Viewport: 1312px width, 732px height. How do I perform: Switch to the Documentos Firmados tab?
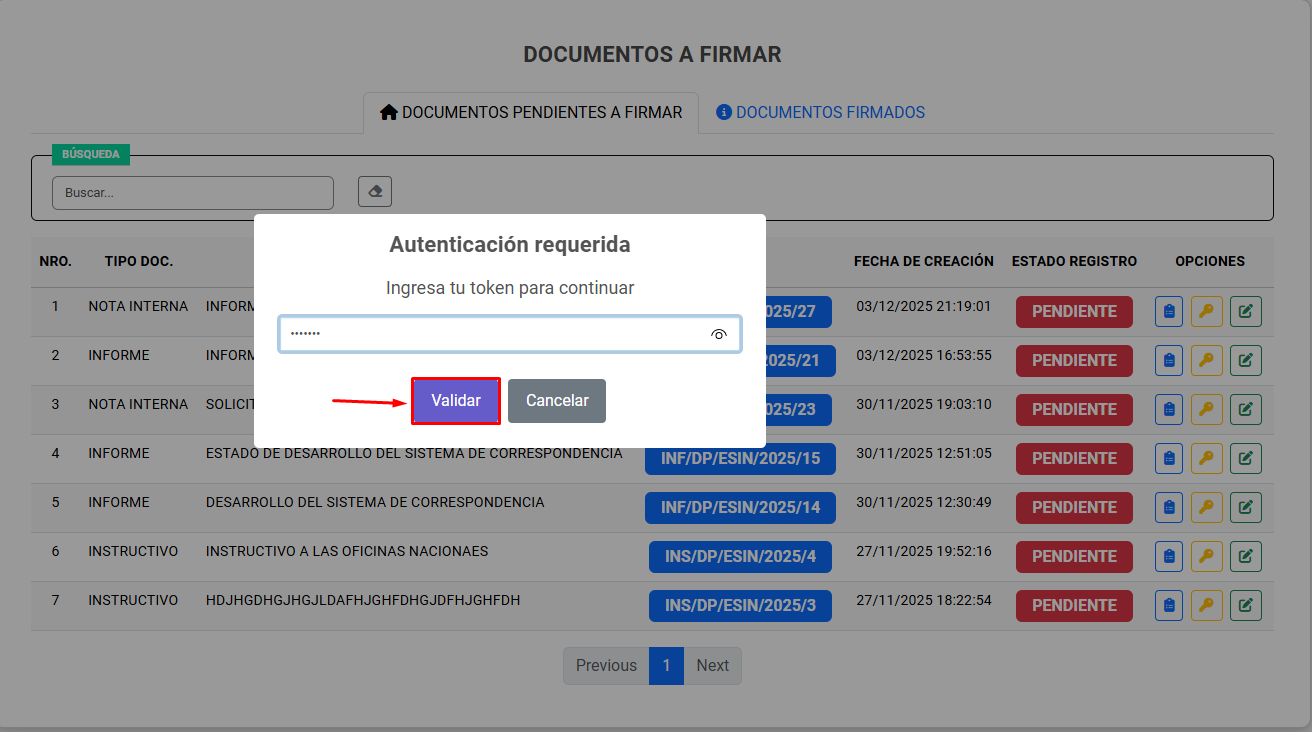pyautogui.click(x=820, y=113)
